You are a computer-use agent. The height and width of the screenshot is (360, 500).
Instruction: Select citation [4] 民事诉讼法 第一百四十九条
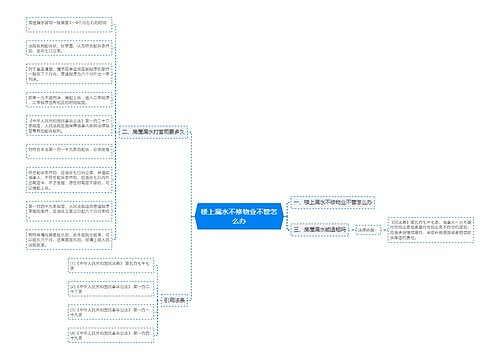[111, 335]
